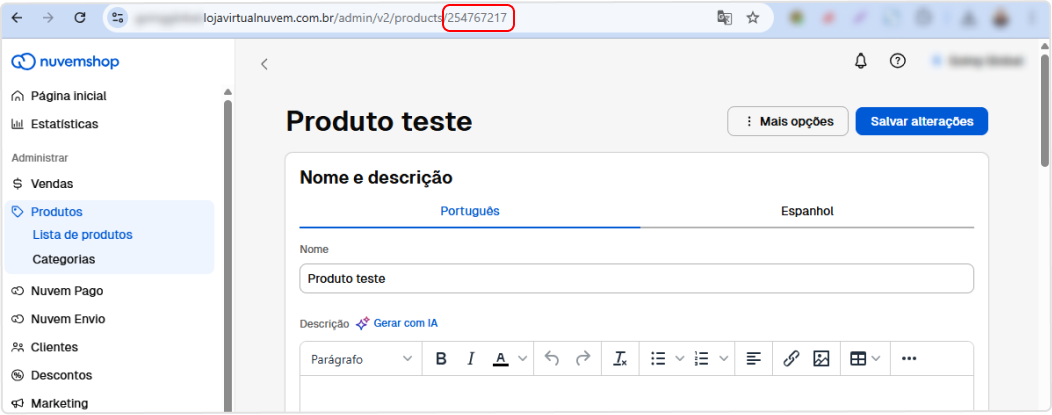1052x415 pixels.
Task: Click the Nome input field
Action: tap(637, 278)
